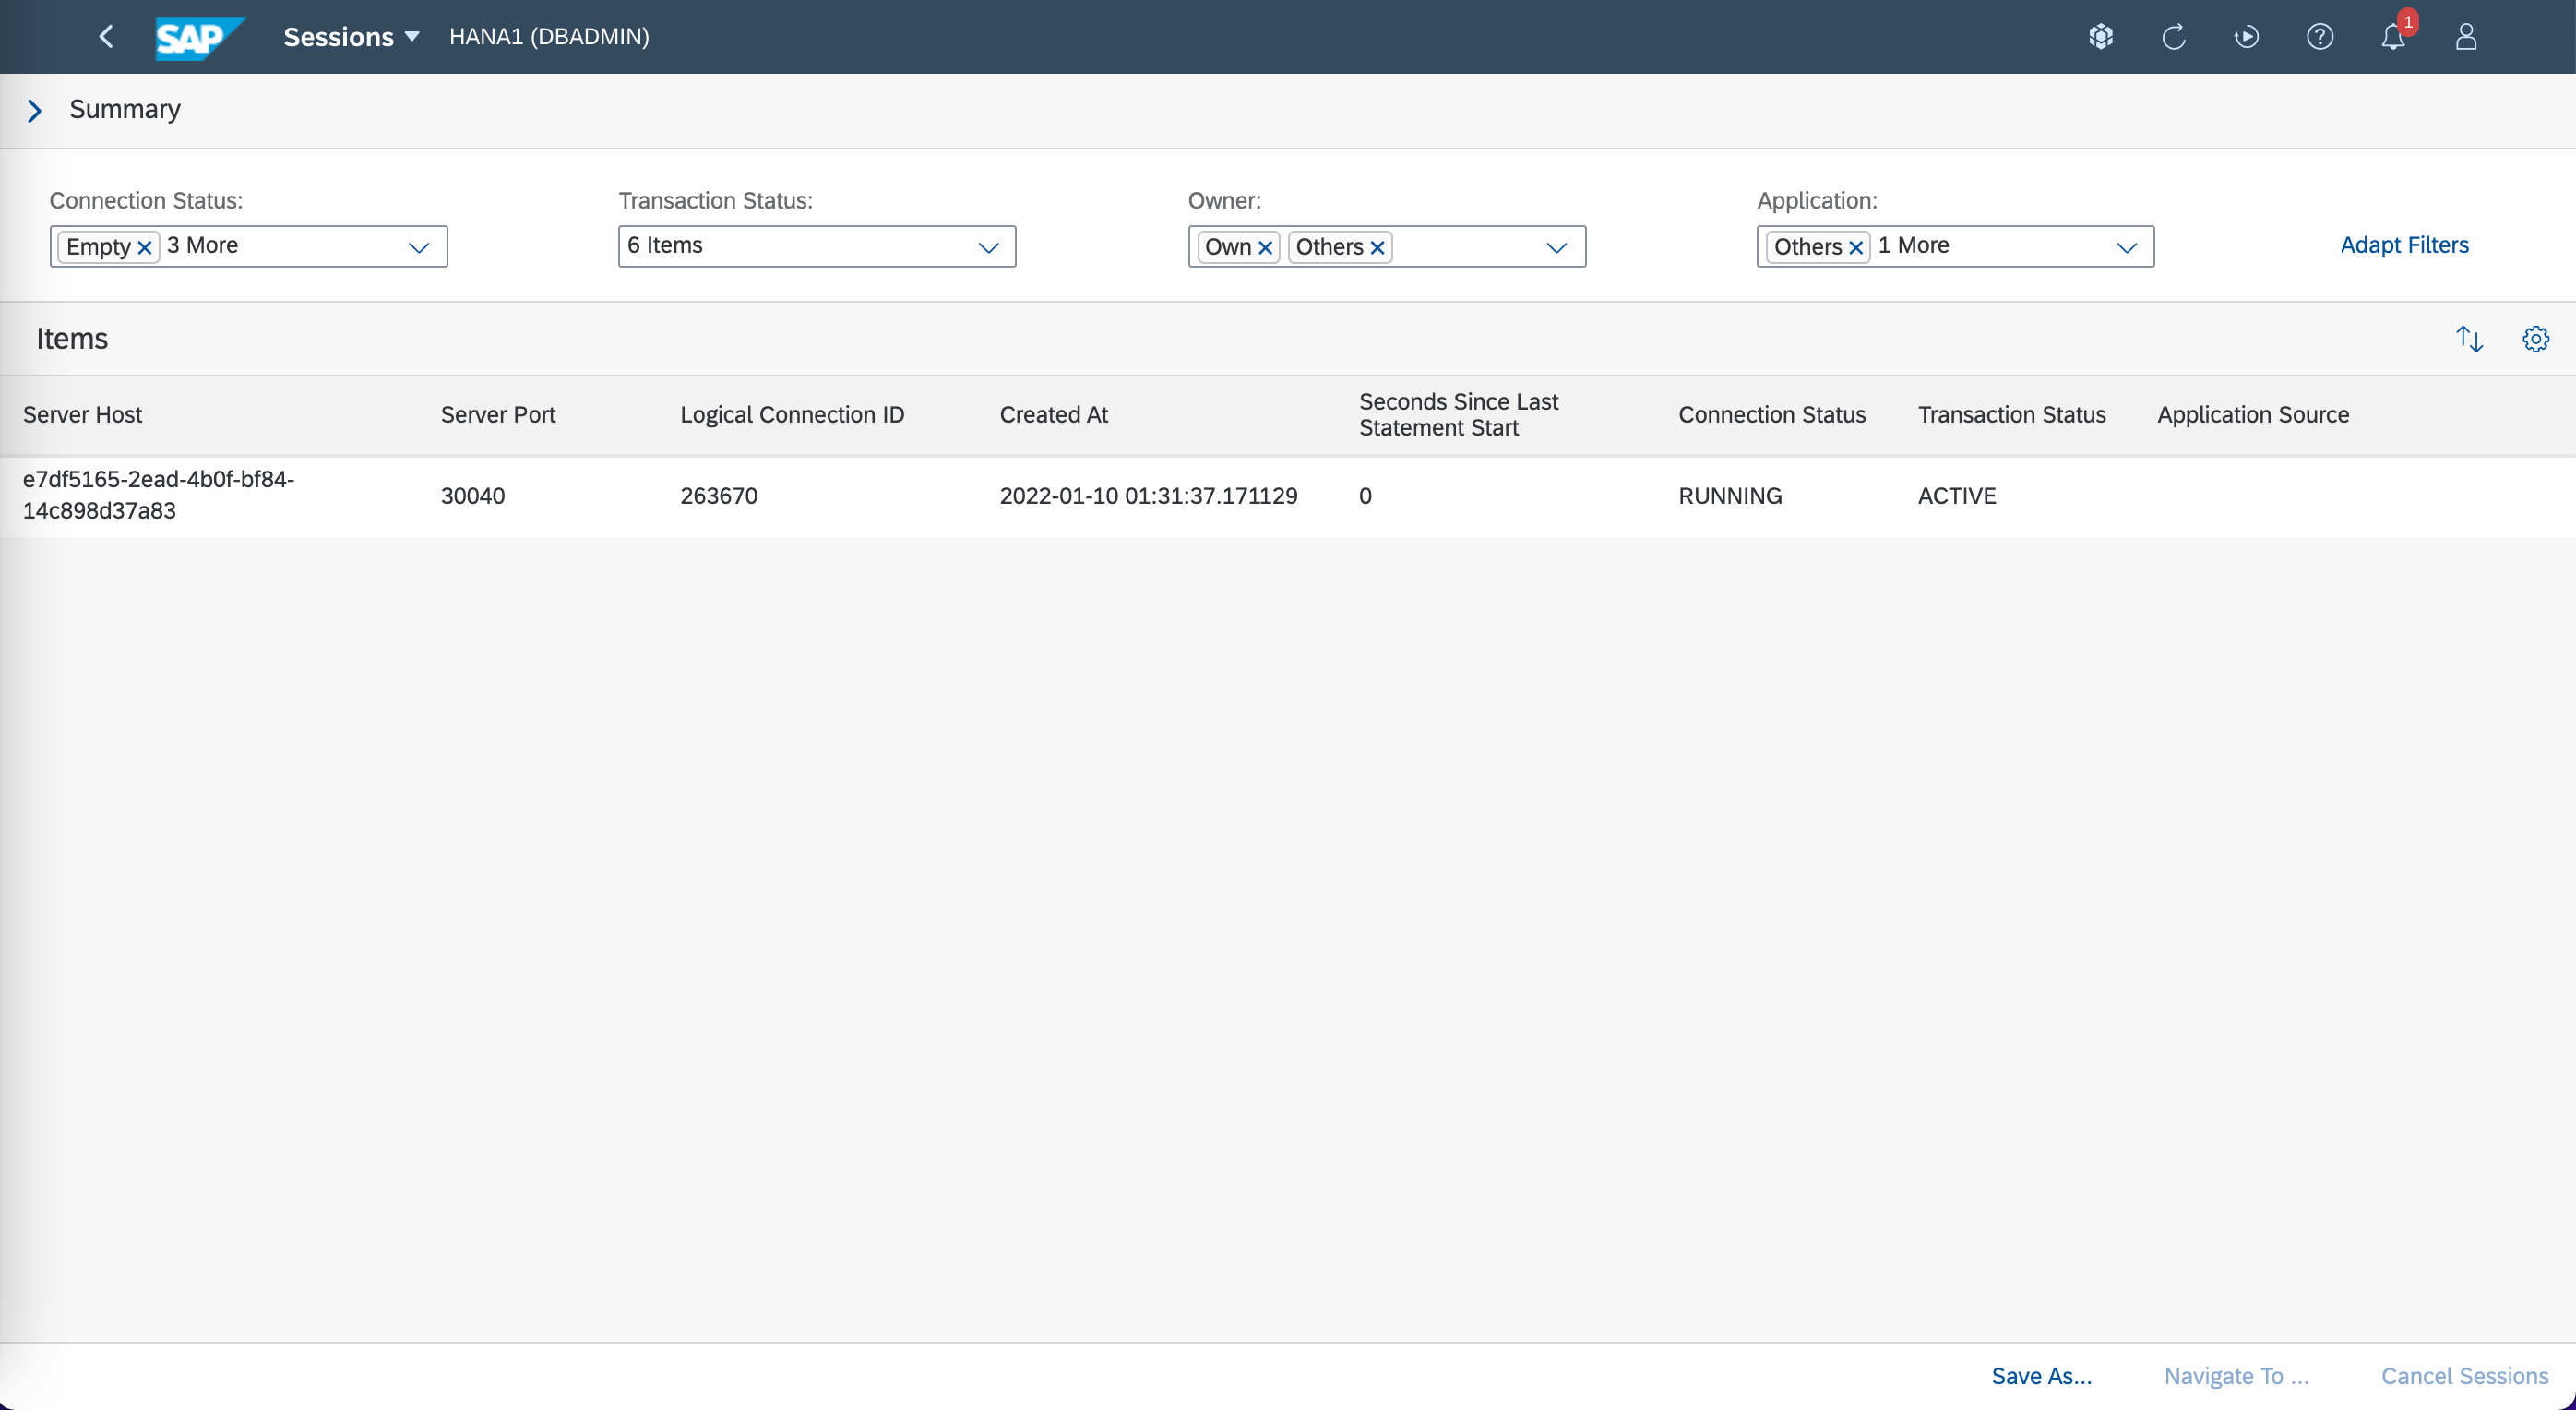Click the cube icon in header

click(2100, 37)
